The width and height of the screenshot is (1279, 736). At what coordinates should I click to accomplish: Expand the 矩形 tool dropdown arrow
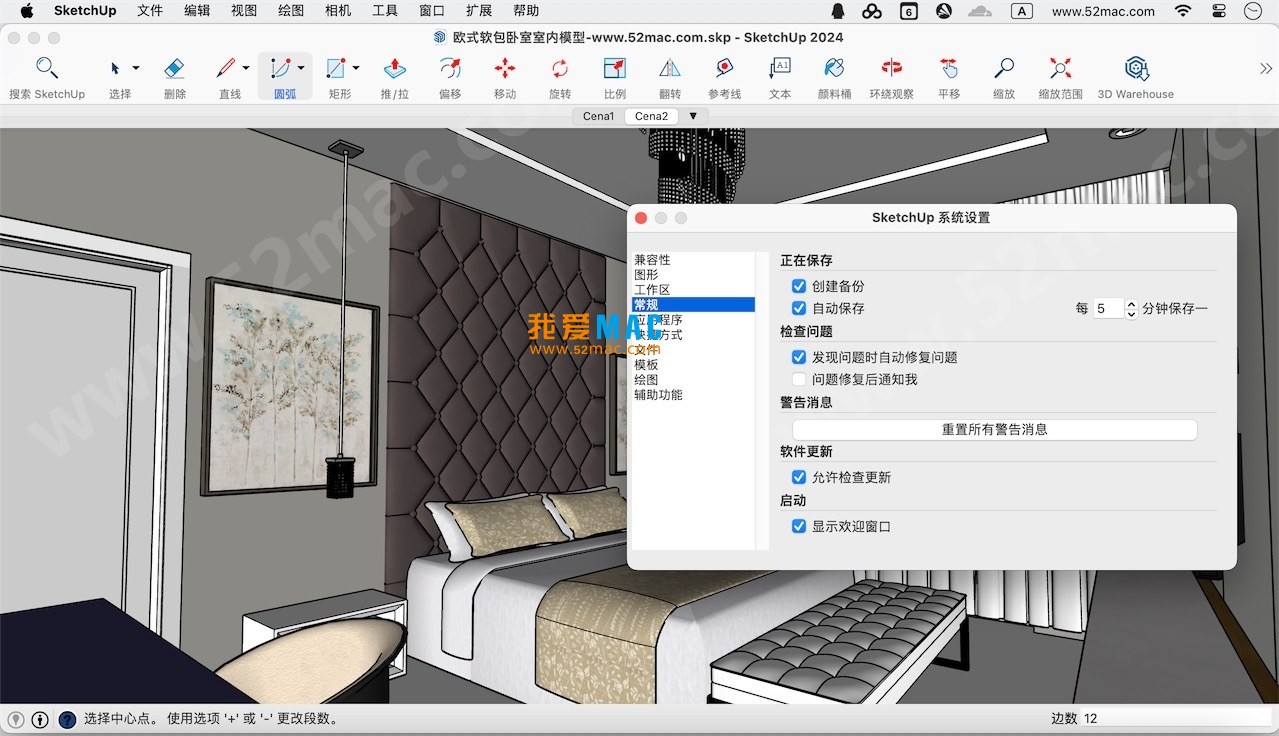pyautogui.click(x=356, y=68)
